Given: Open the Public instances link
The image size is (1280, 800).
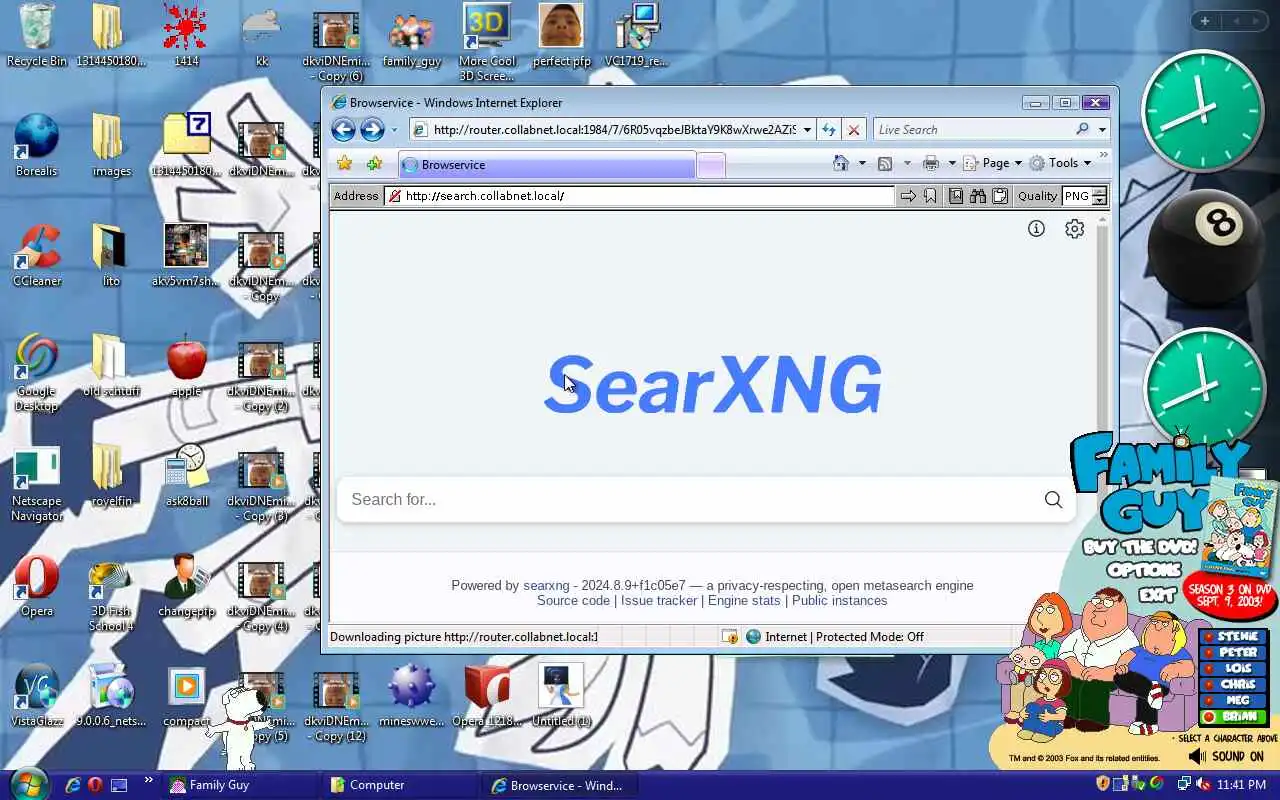Looking at the screenshot, I should click(x=840, y=600).
